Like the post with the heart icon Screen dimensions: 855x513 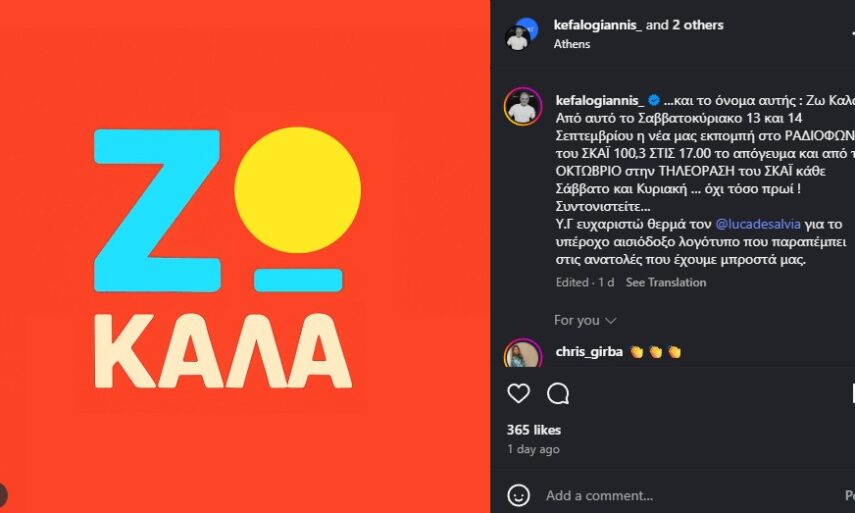[518, 394]
